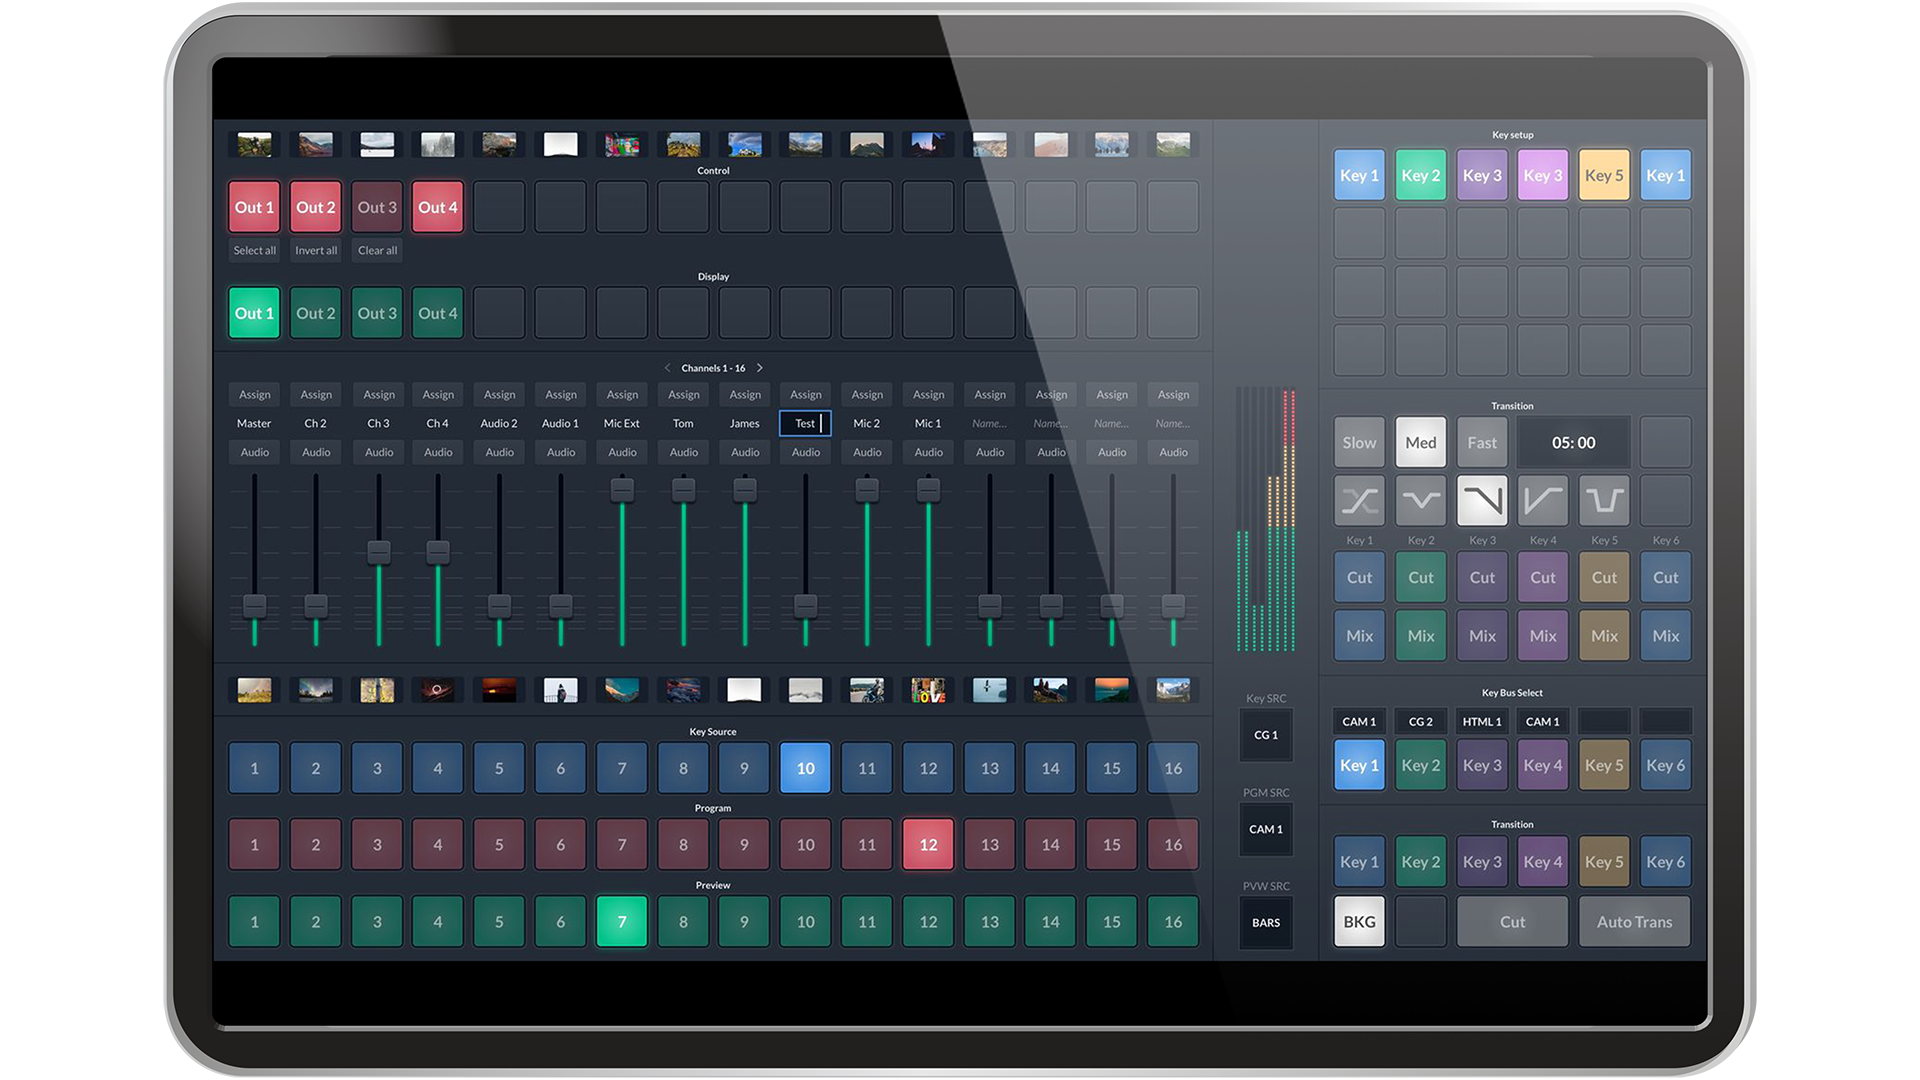Toggle Preview channel 7 selection
Viewport: 1920px width, 1080px height.
618,919
